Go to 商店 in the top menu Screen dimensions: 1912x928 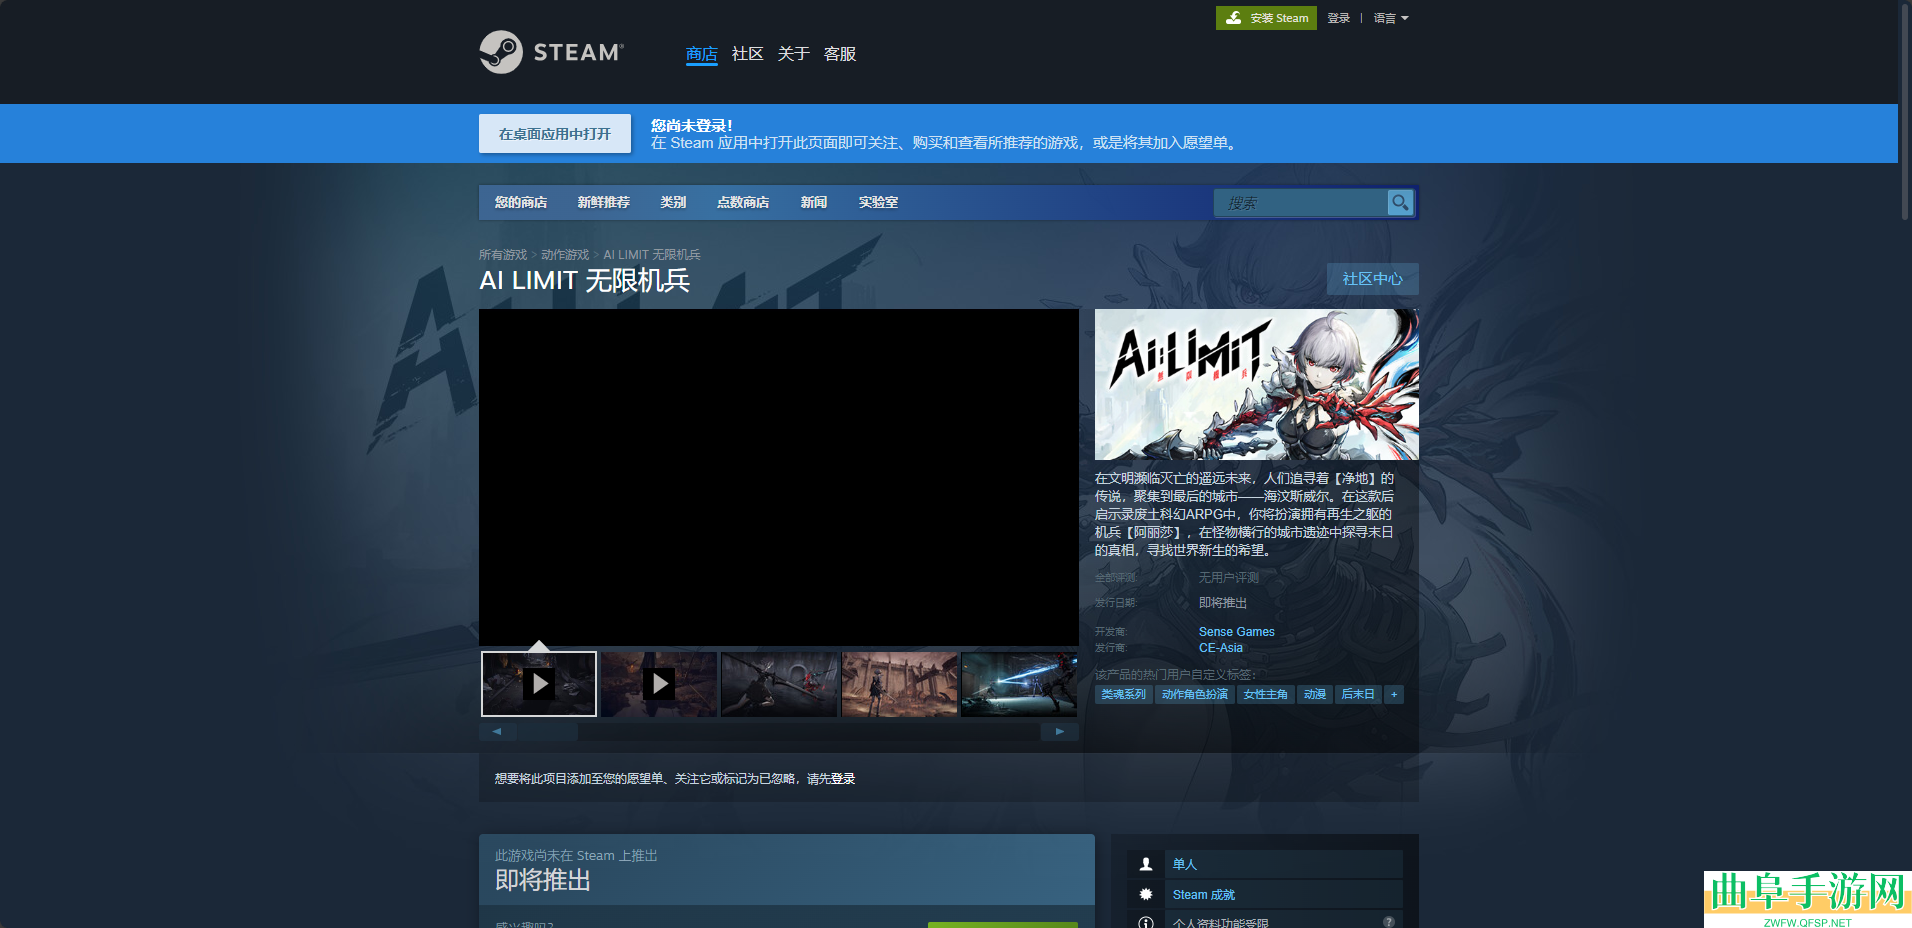[x=702, y=54]
